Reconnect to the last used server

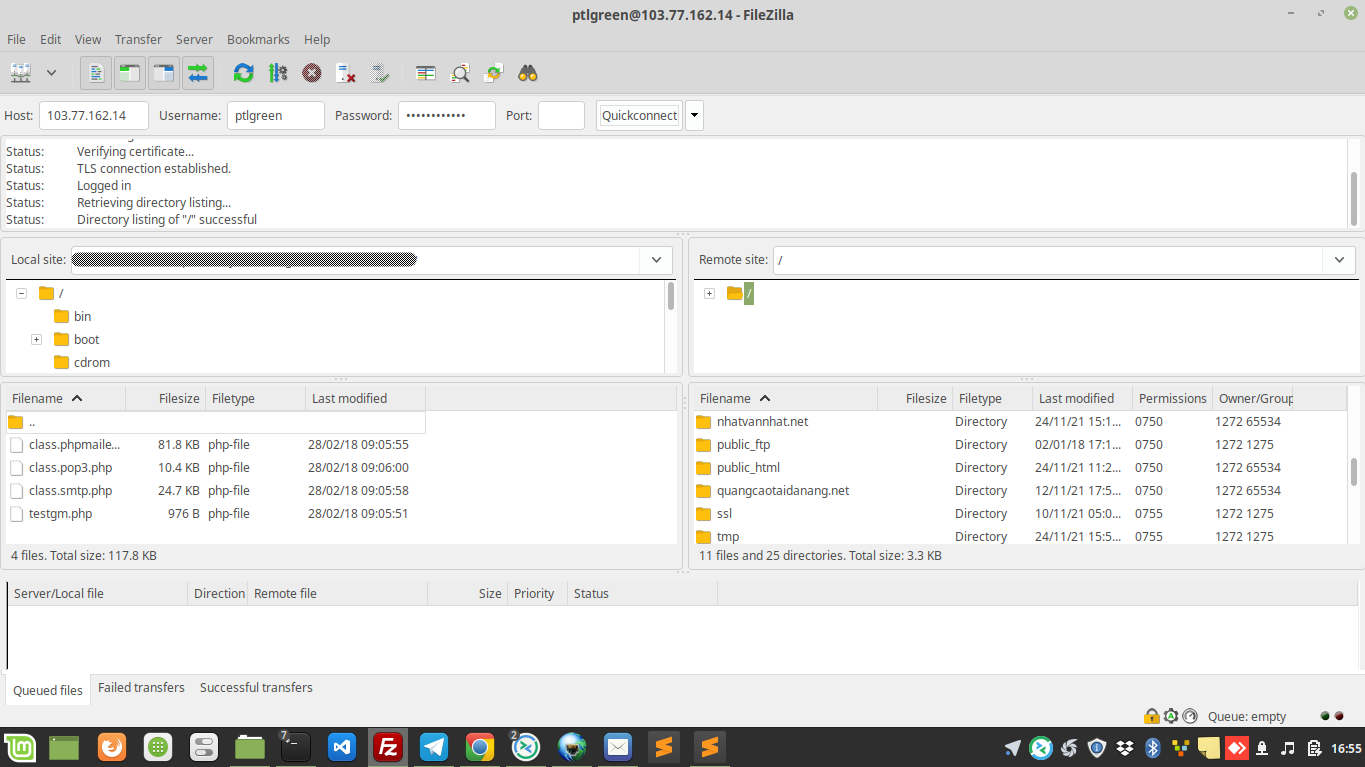[380, 73]
